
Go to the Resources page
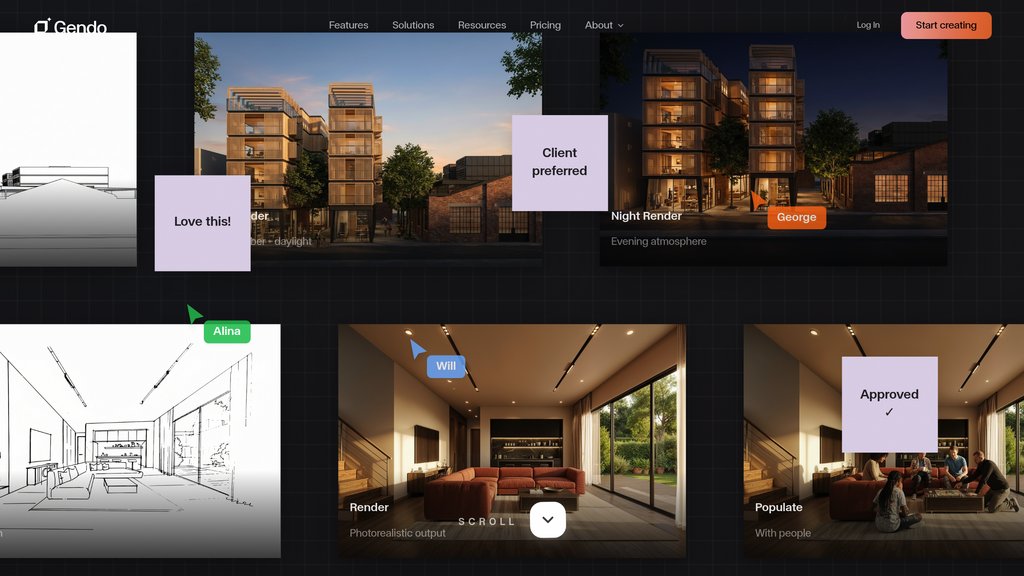482,25
